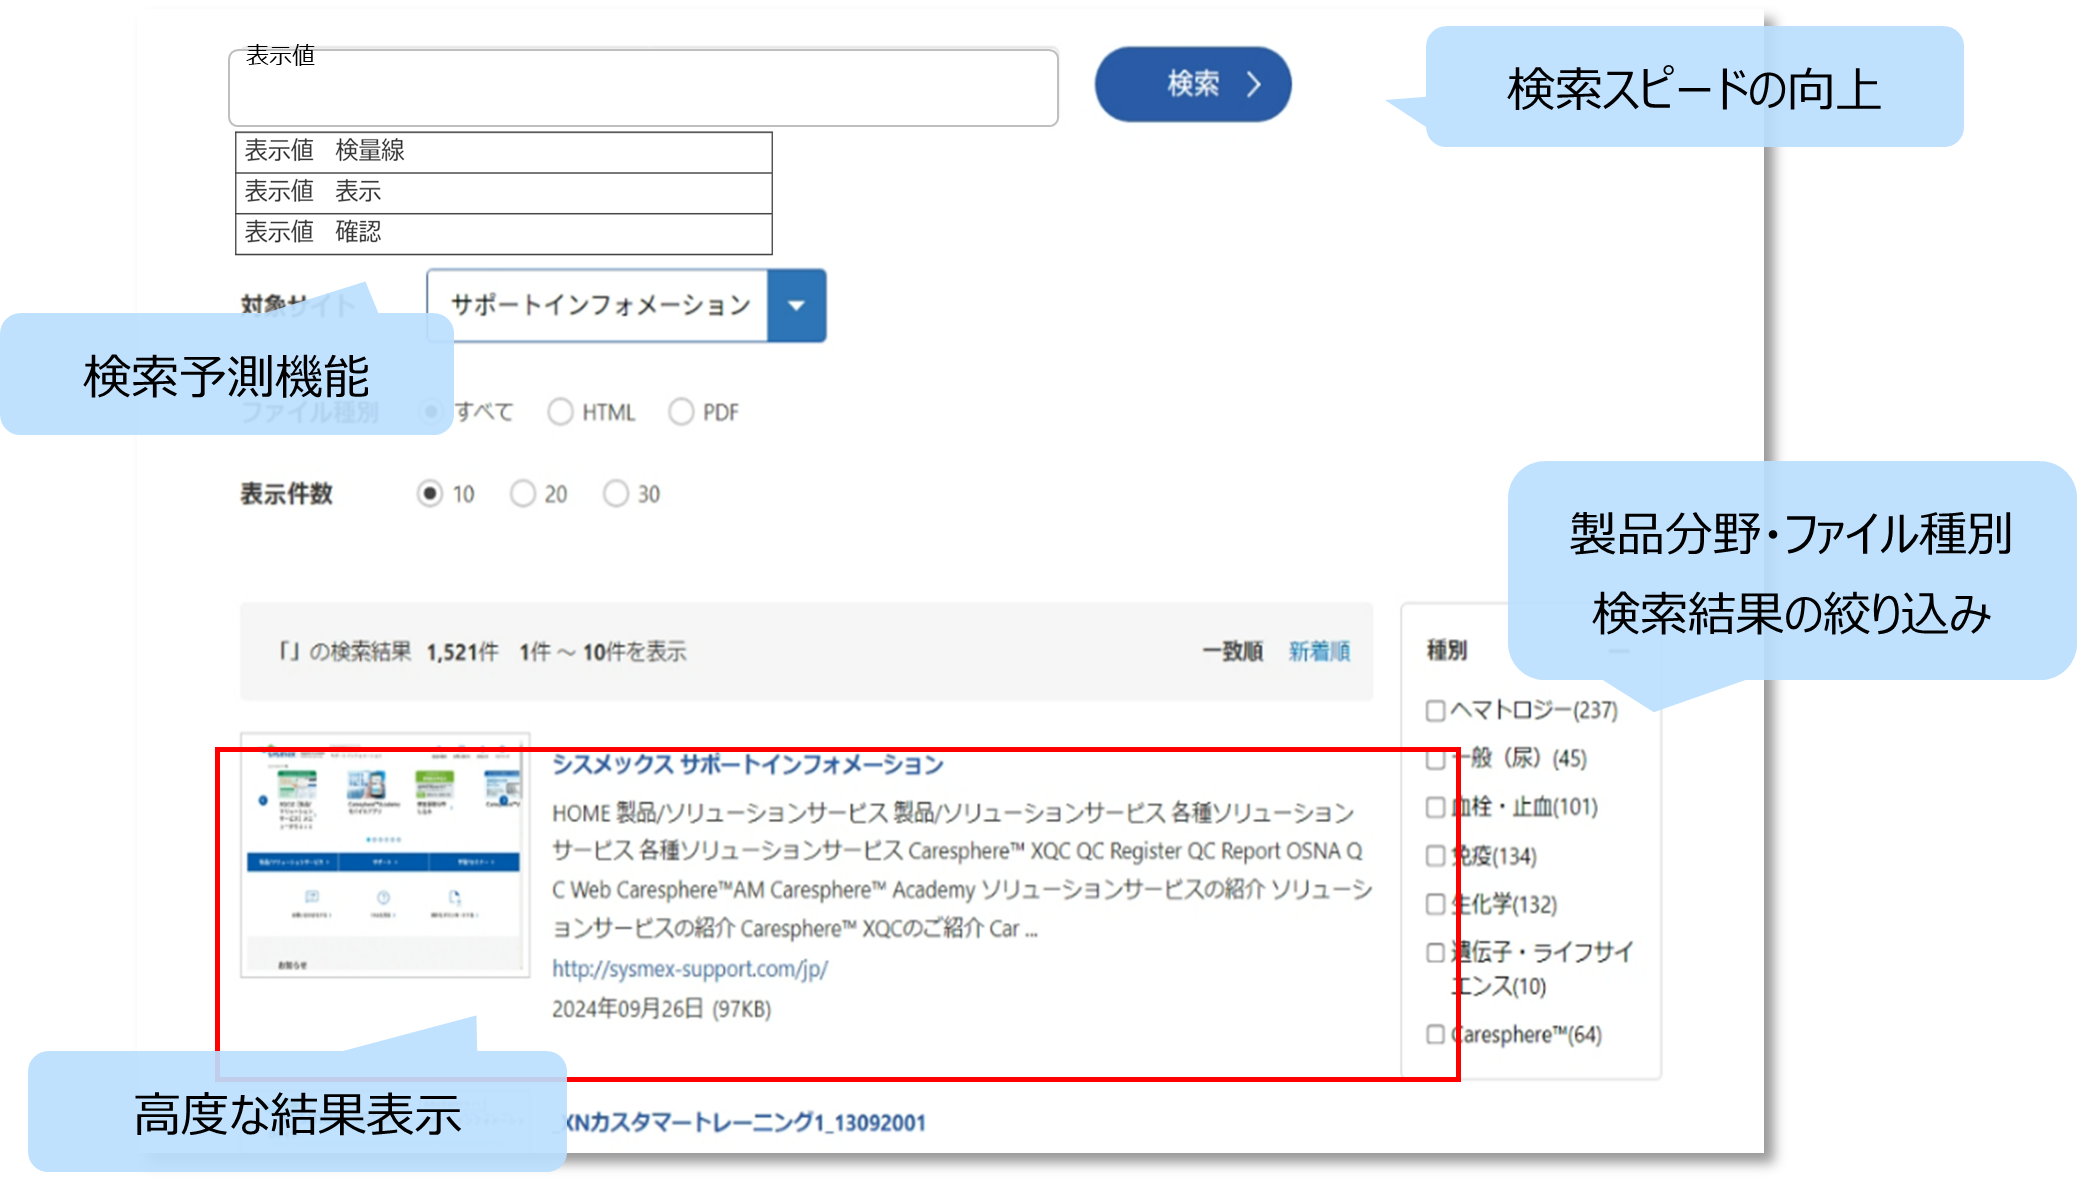The width and height of the screenshot is (2077, 1182).
Task: Check the ヘマトロジー(237) filter
Action: click(1435, 710)
